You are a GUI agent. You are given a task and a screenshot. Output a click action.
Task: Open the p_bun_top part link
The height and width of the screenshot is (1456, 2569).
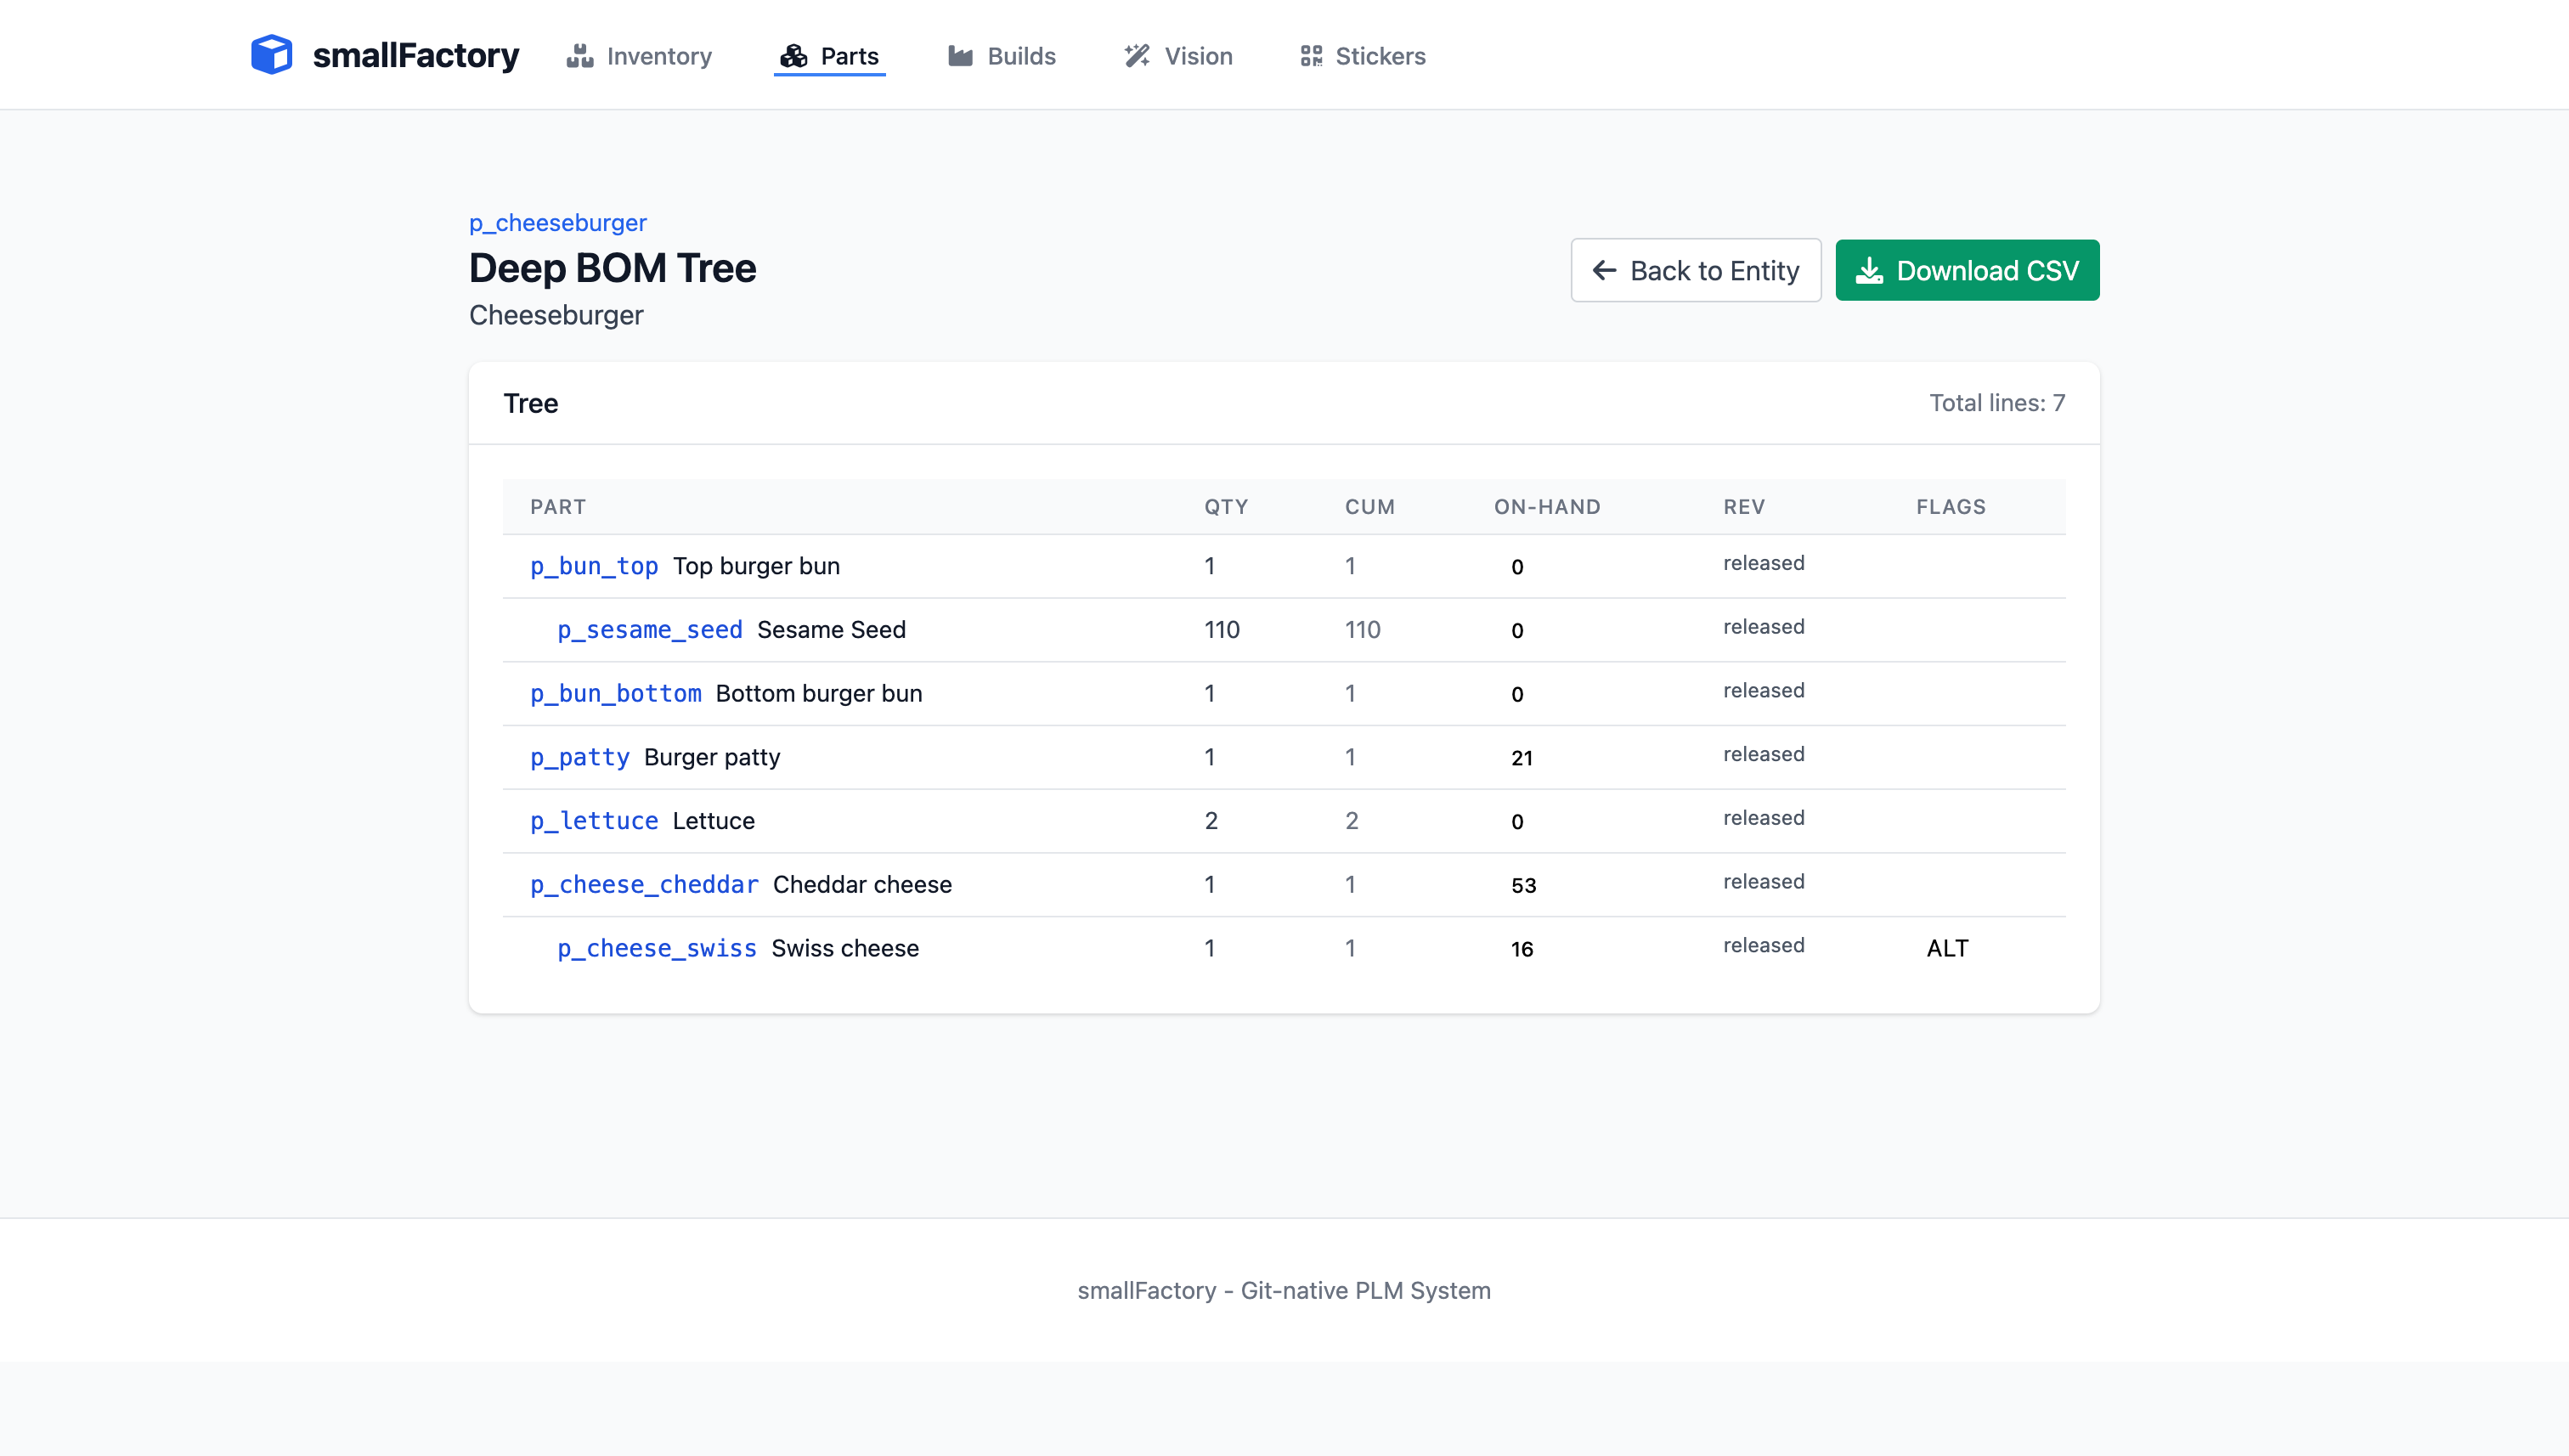tap(594, 566)
